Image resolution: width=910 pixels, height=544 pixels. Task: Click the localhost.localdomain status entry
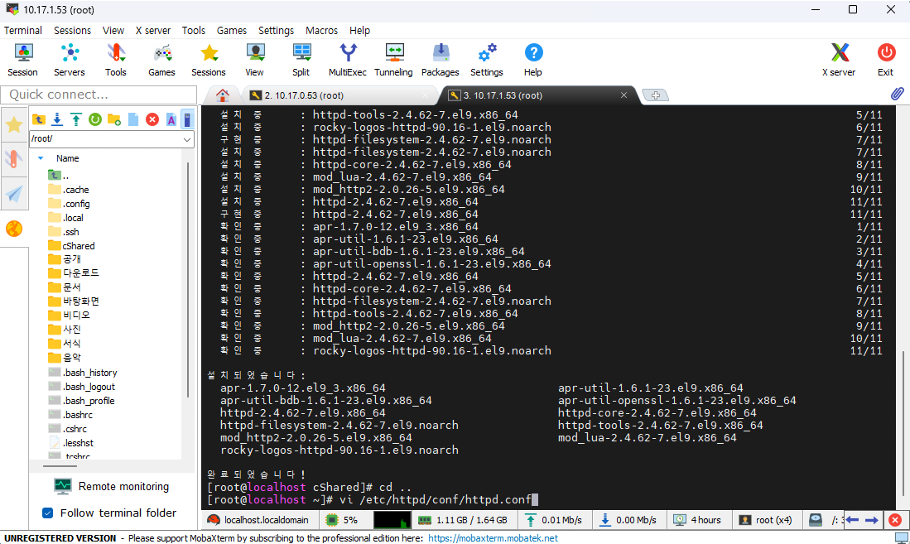coord(259,520)
